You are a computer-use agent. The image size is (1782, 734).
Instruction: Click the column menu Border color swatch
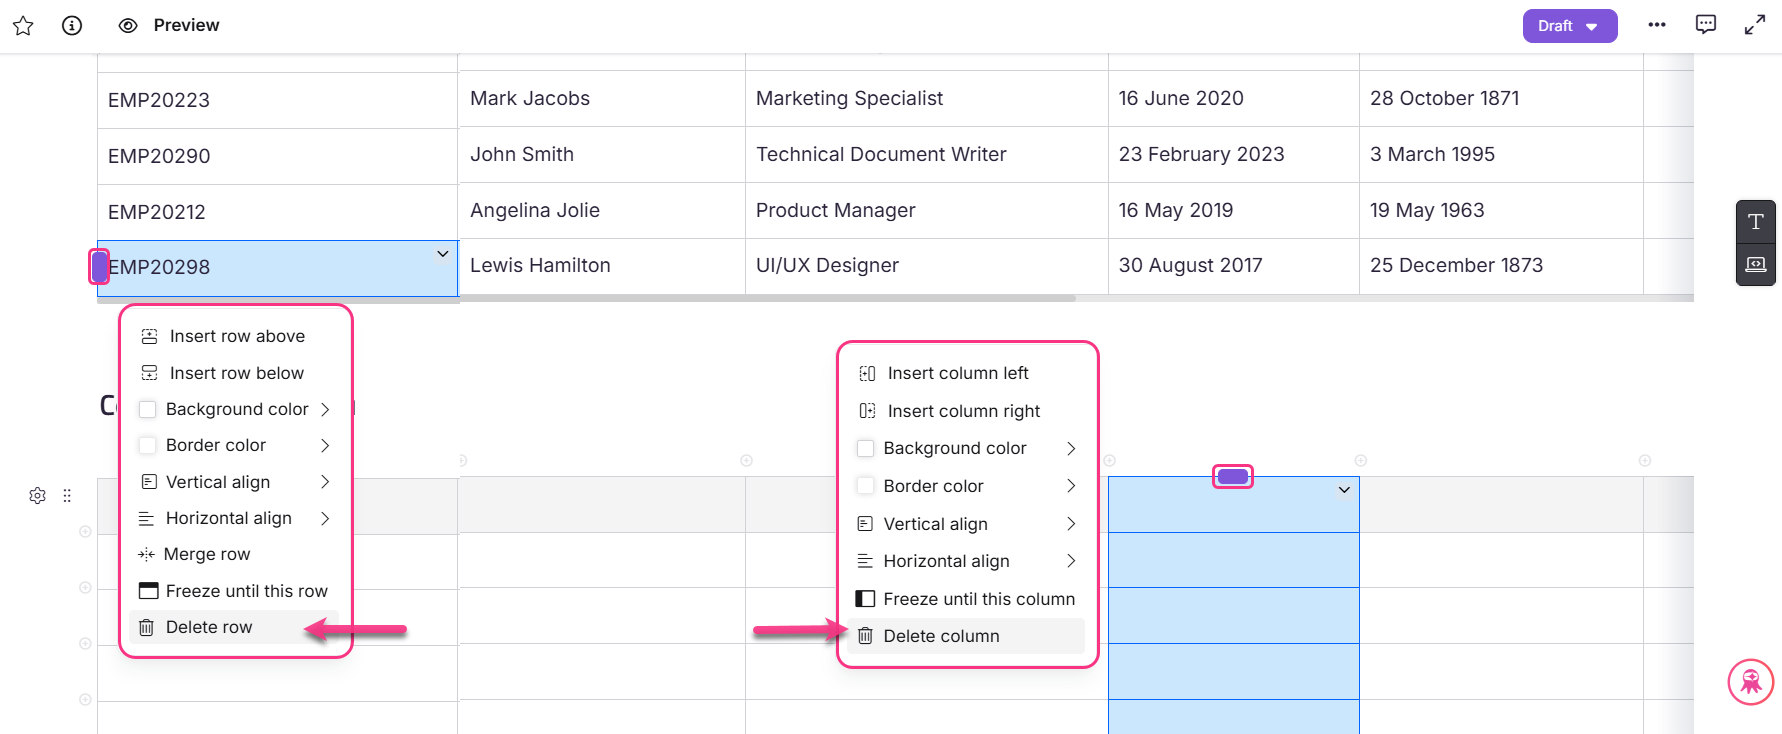coord(866,486)
